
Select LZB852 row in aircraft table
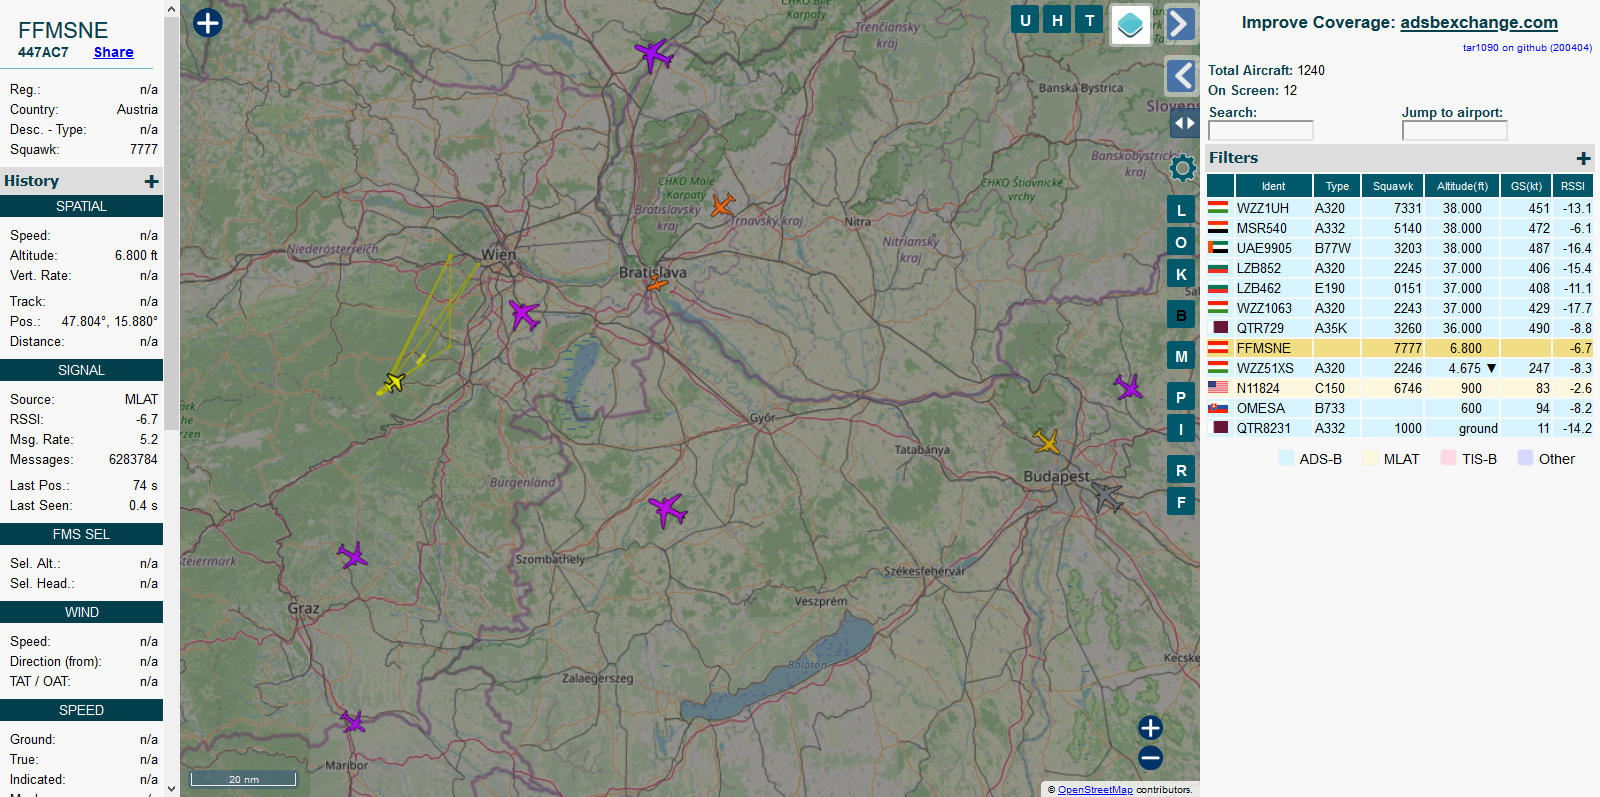pos(1400,268)
